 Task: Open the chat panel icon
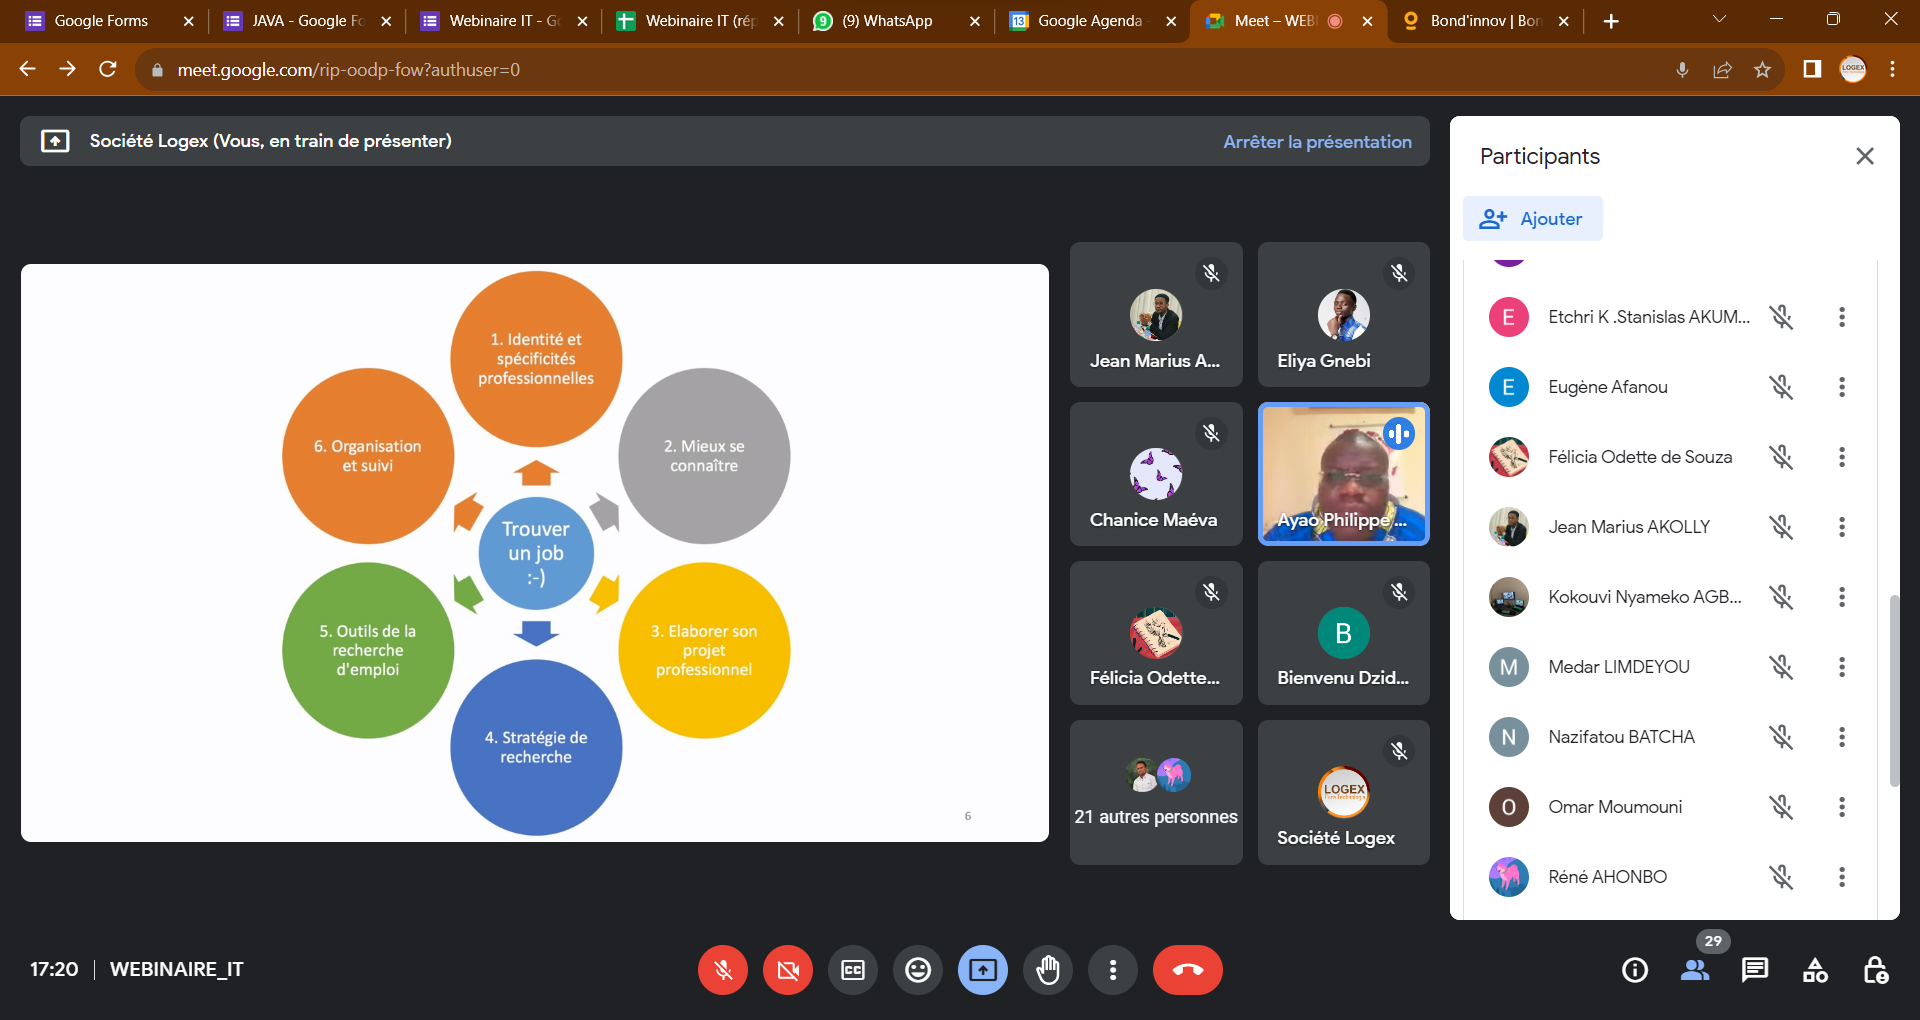click(x=1754, y=970)
